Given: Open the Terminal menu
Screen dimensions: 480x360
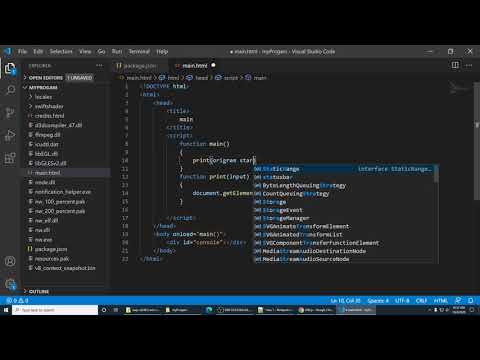Looking at the screenshot, I should (x=139, y=52).
